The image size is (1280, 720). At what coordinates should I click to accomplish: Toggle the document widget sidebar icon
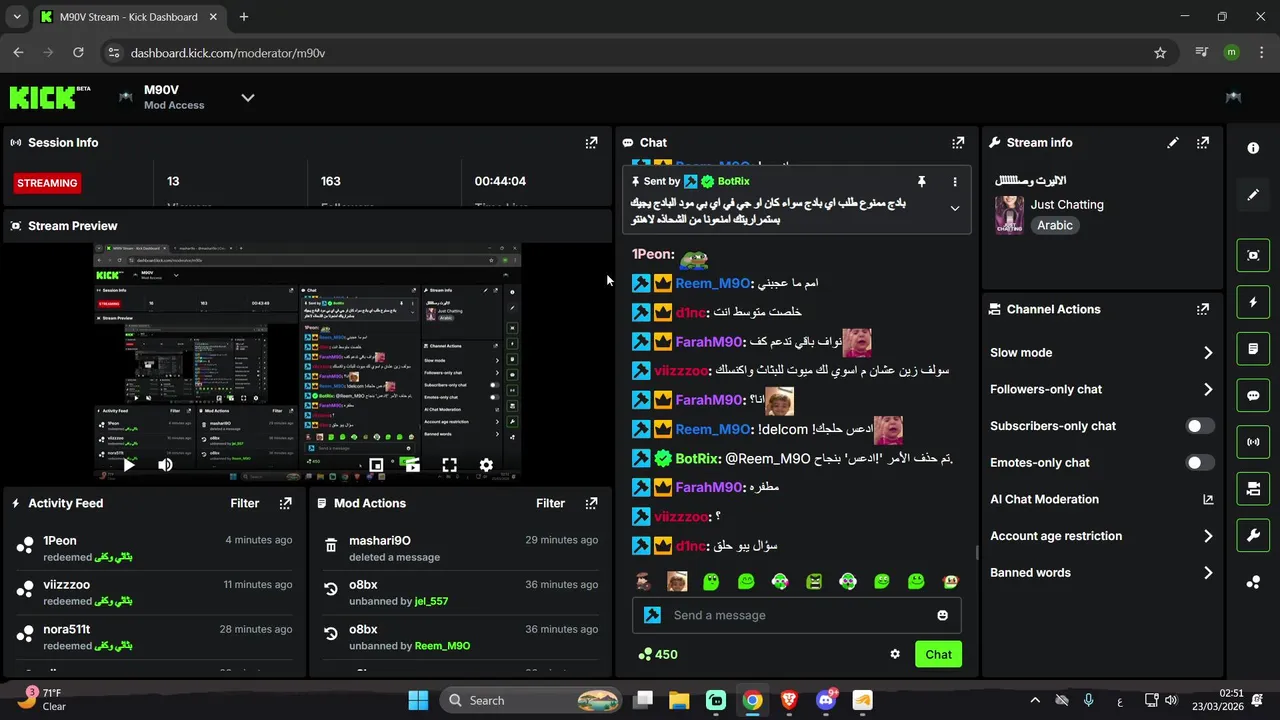(1253, 349)
